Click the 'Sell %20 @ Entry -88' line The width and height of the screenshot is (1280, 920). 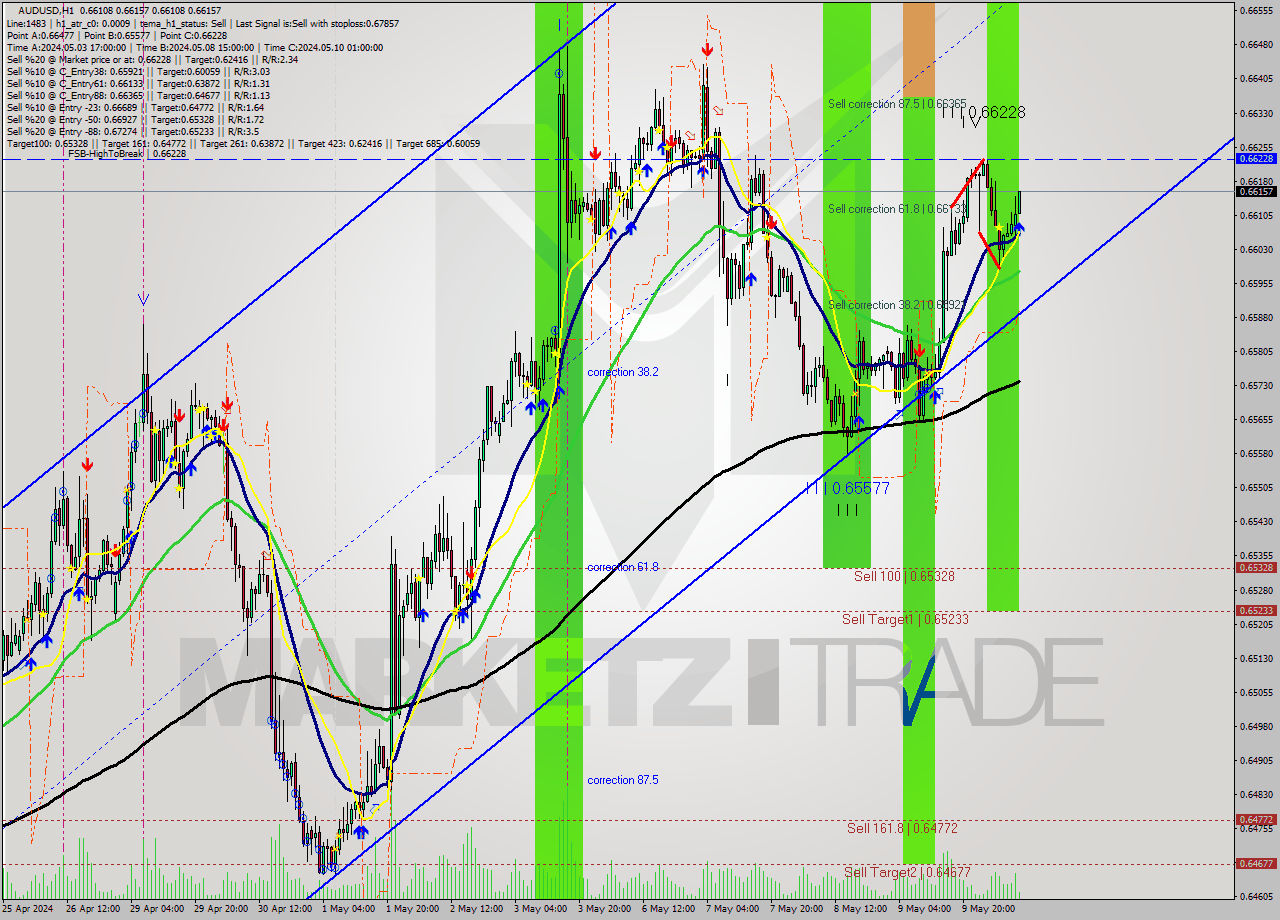(134, 131)
